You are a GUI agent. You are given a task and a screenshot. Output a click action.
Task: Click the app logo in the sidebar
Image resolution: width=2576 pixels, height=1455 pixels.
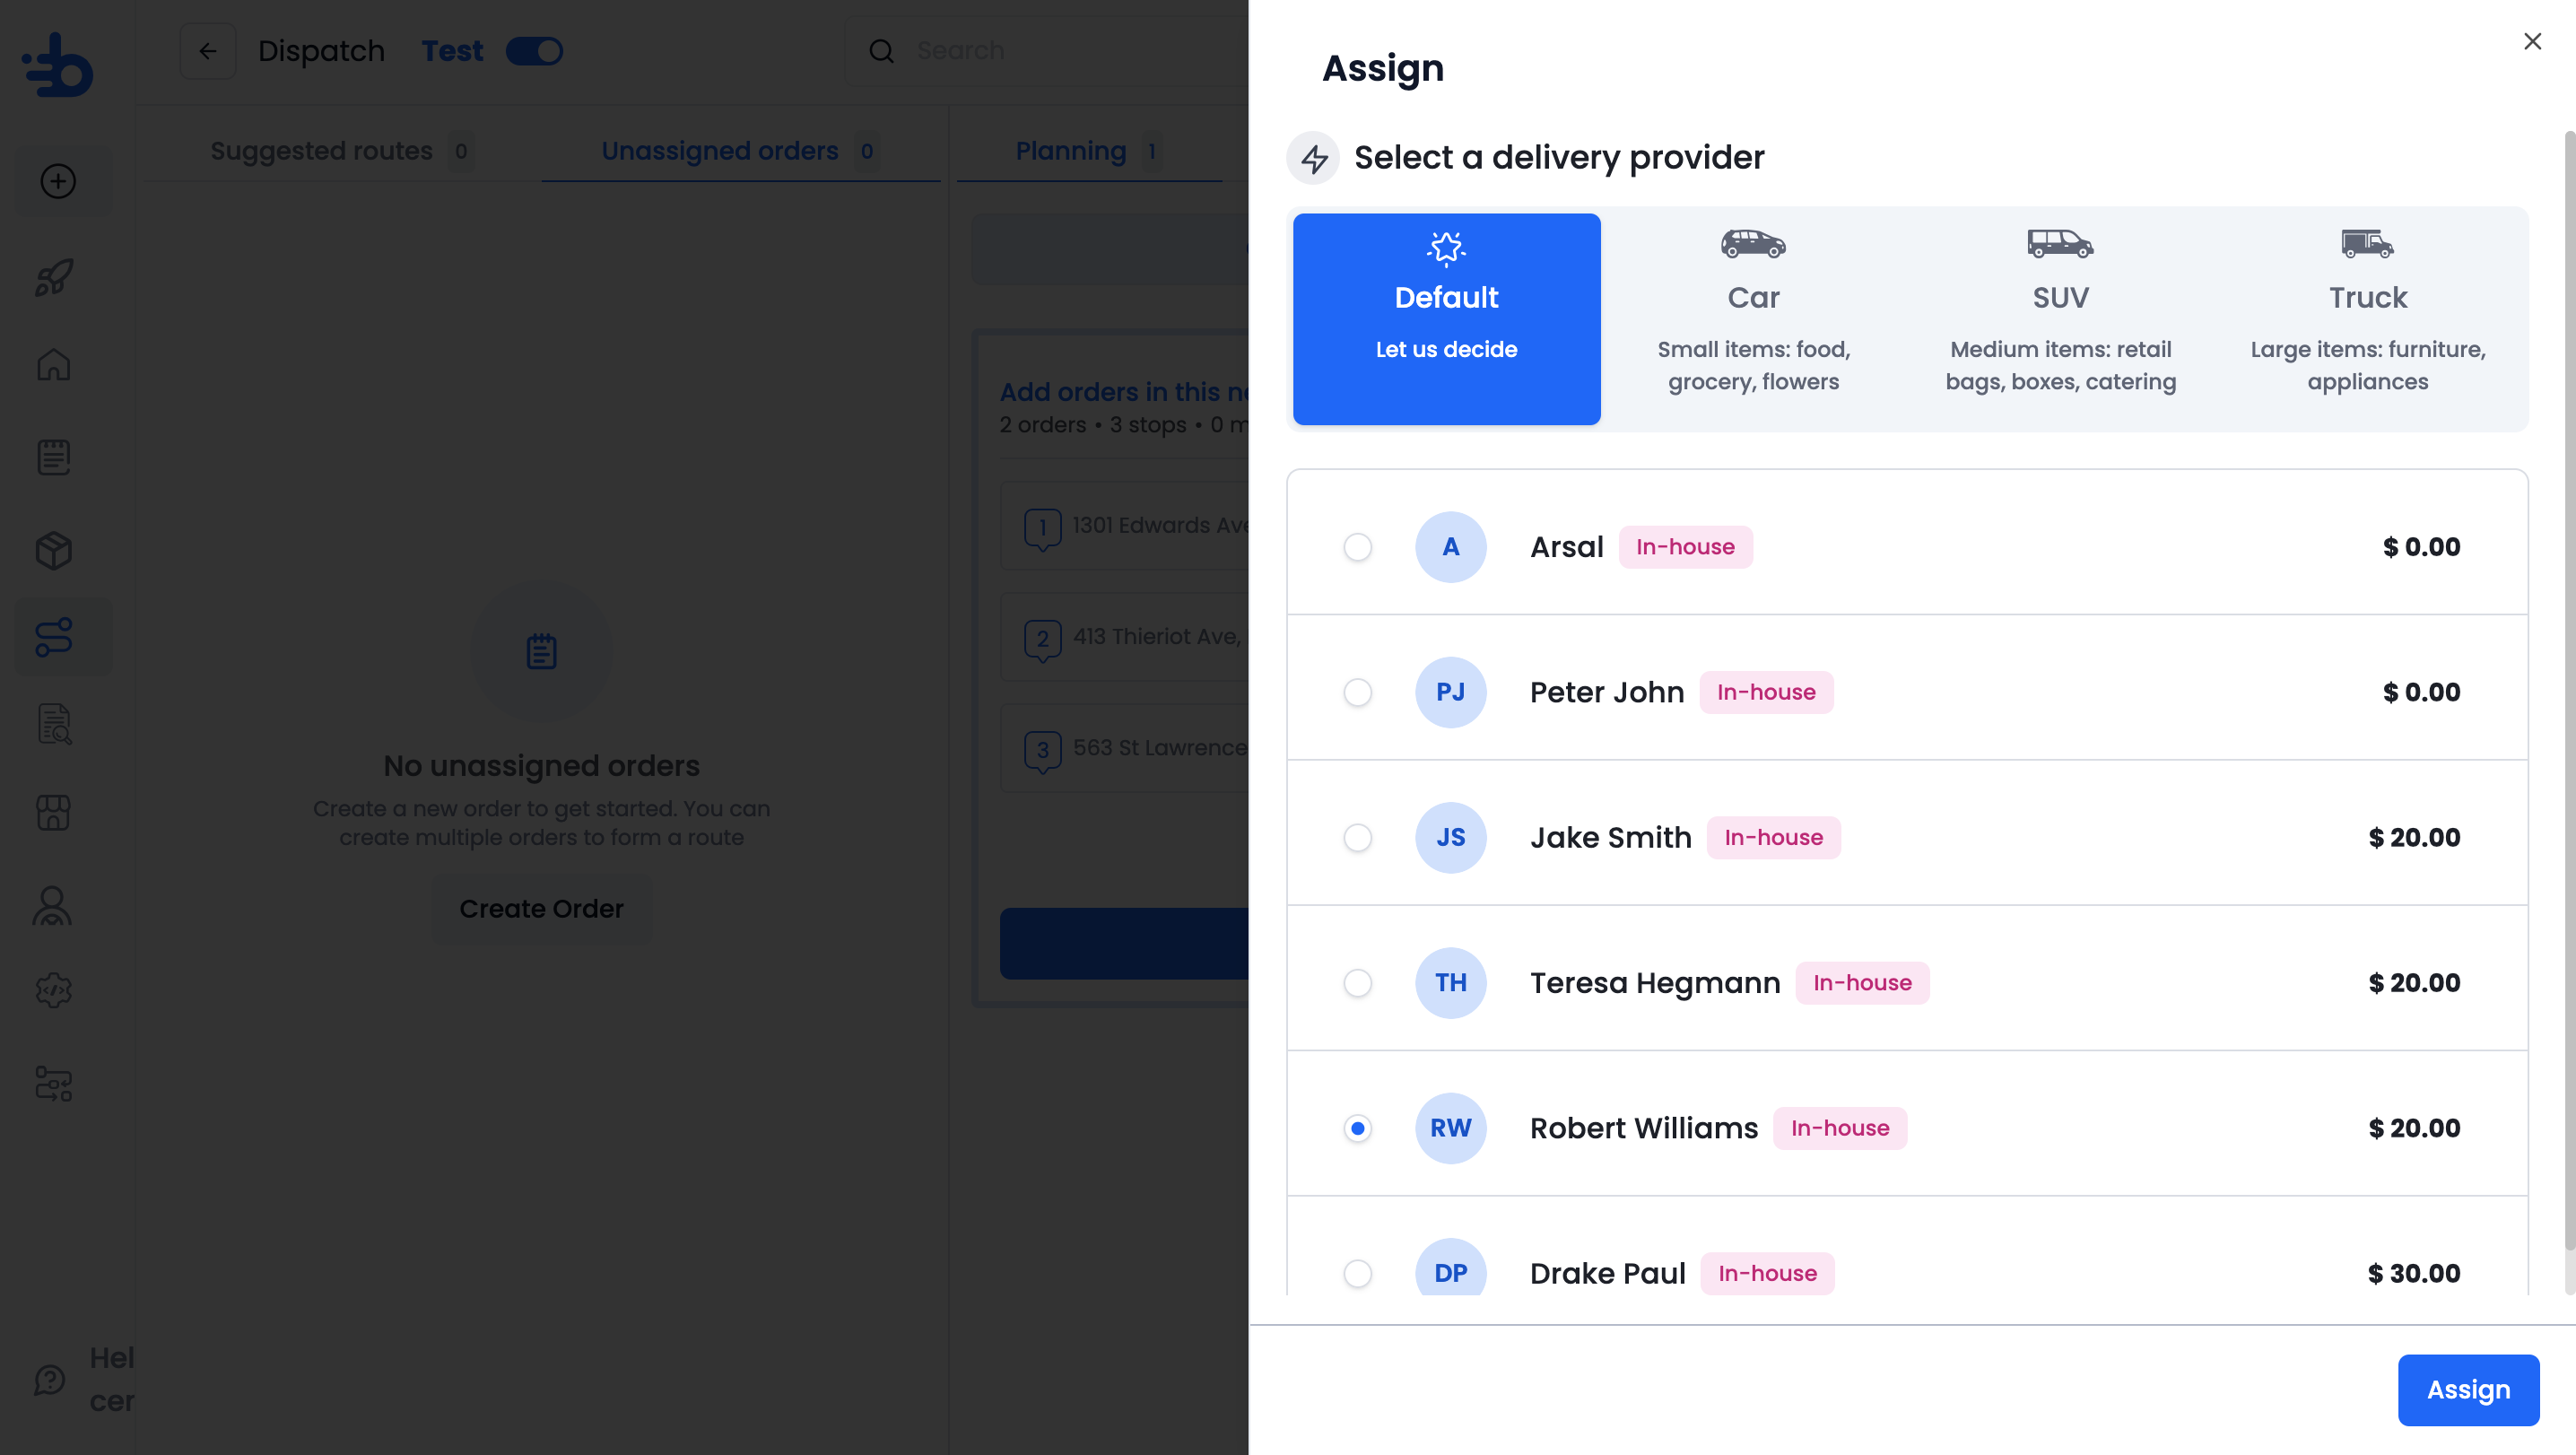58,66
